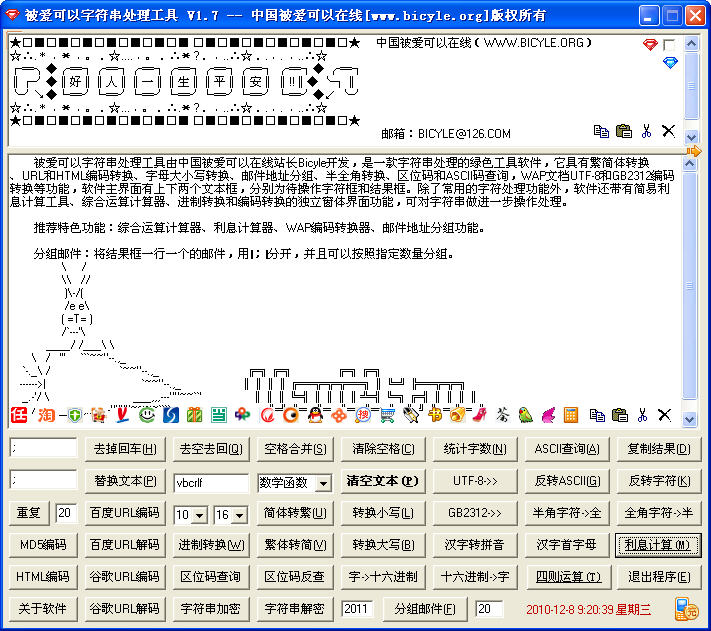Click the 搜 magnifier search icon
Viewport: 711px width, 631px height.
[x=363, y=415]
